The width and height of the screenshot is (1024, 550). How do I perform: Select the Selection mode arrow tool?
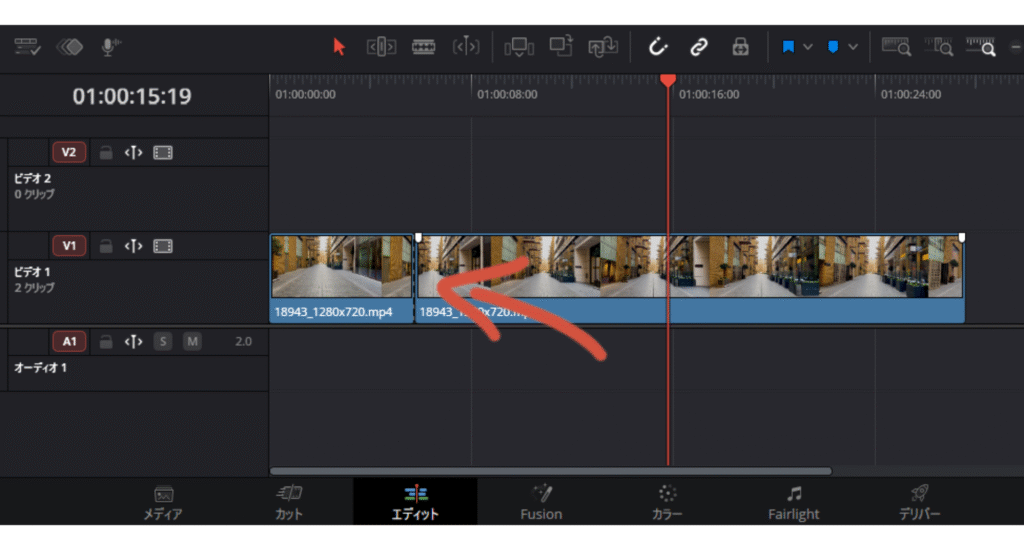(339, 47)
